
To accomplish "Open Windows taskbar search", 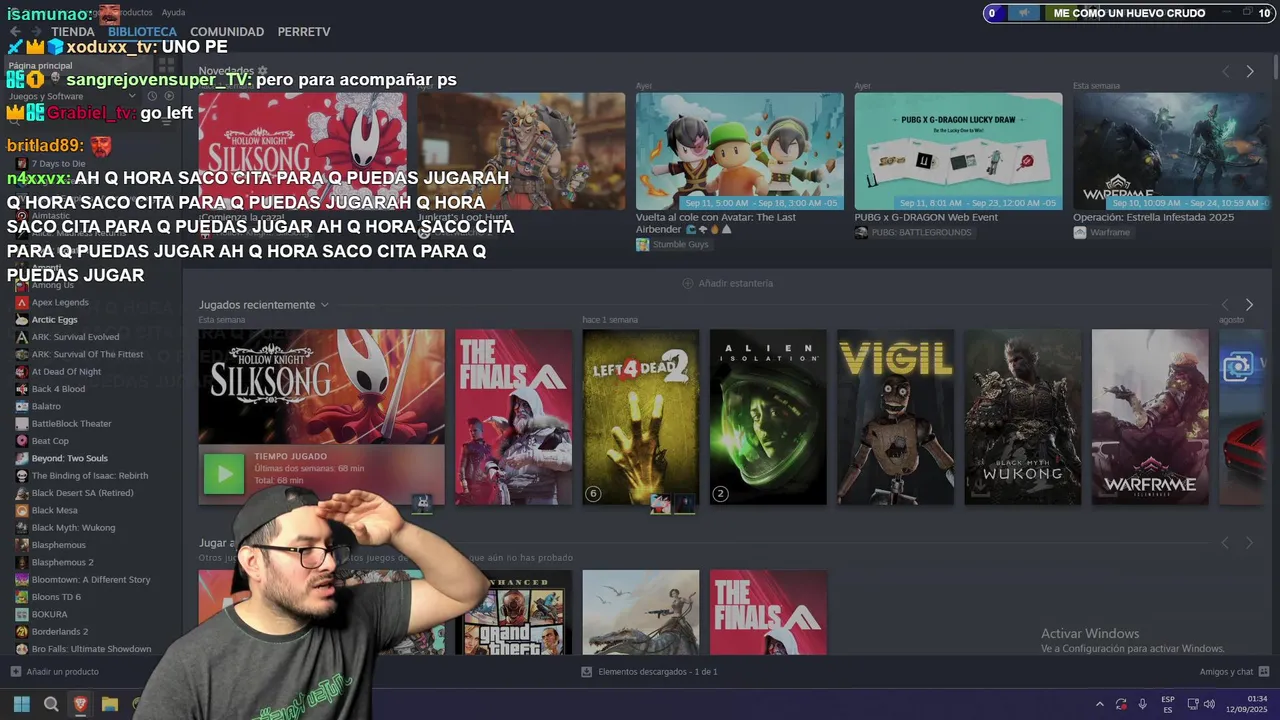I will click(x=51, y=704).
